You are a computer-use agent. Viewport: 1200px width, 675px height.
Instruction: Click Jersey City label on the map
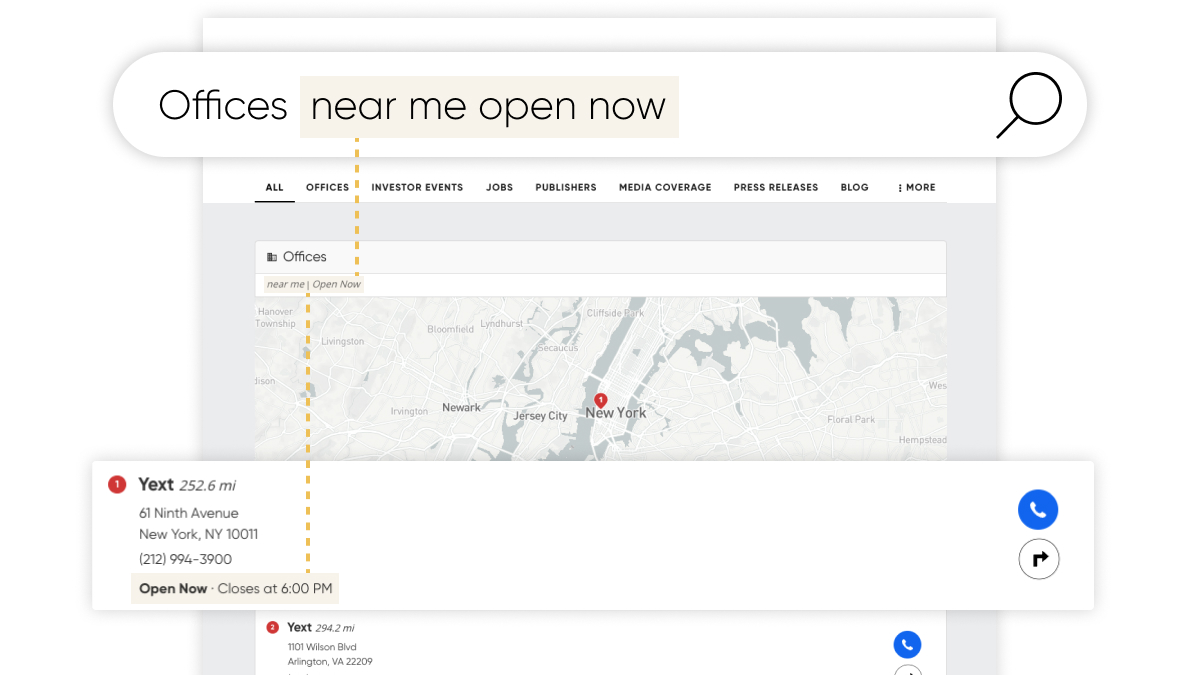click(x=540, y=416)
